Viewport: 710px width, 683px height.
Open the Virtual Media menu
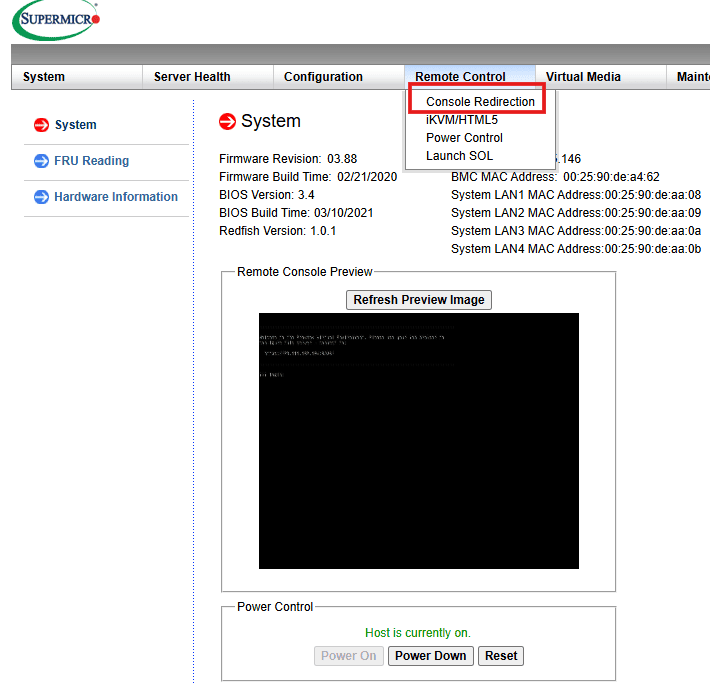click(583, 77)
